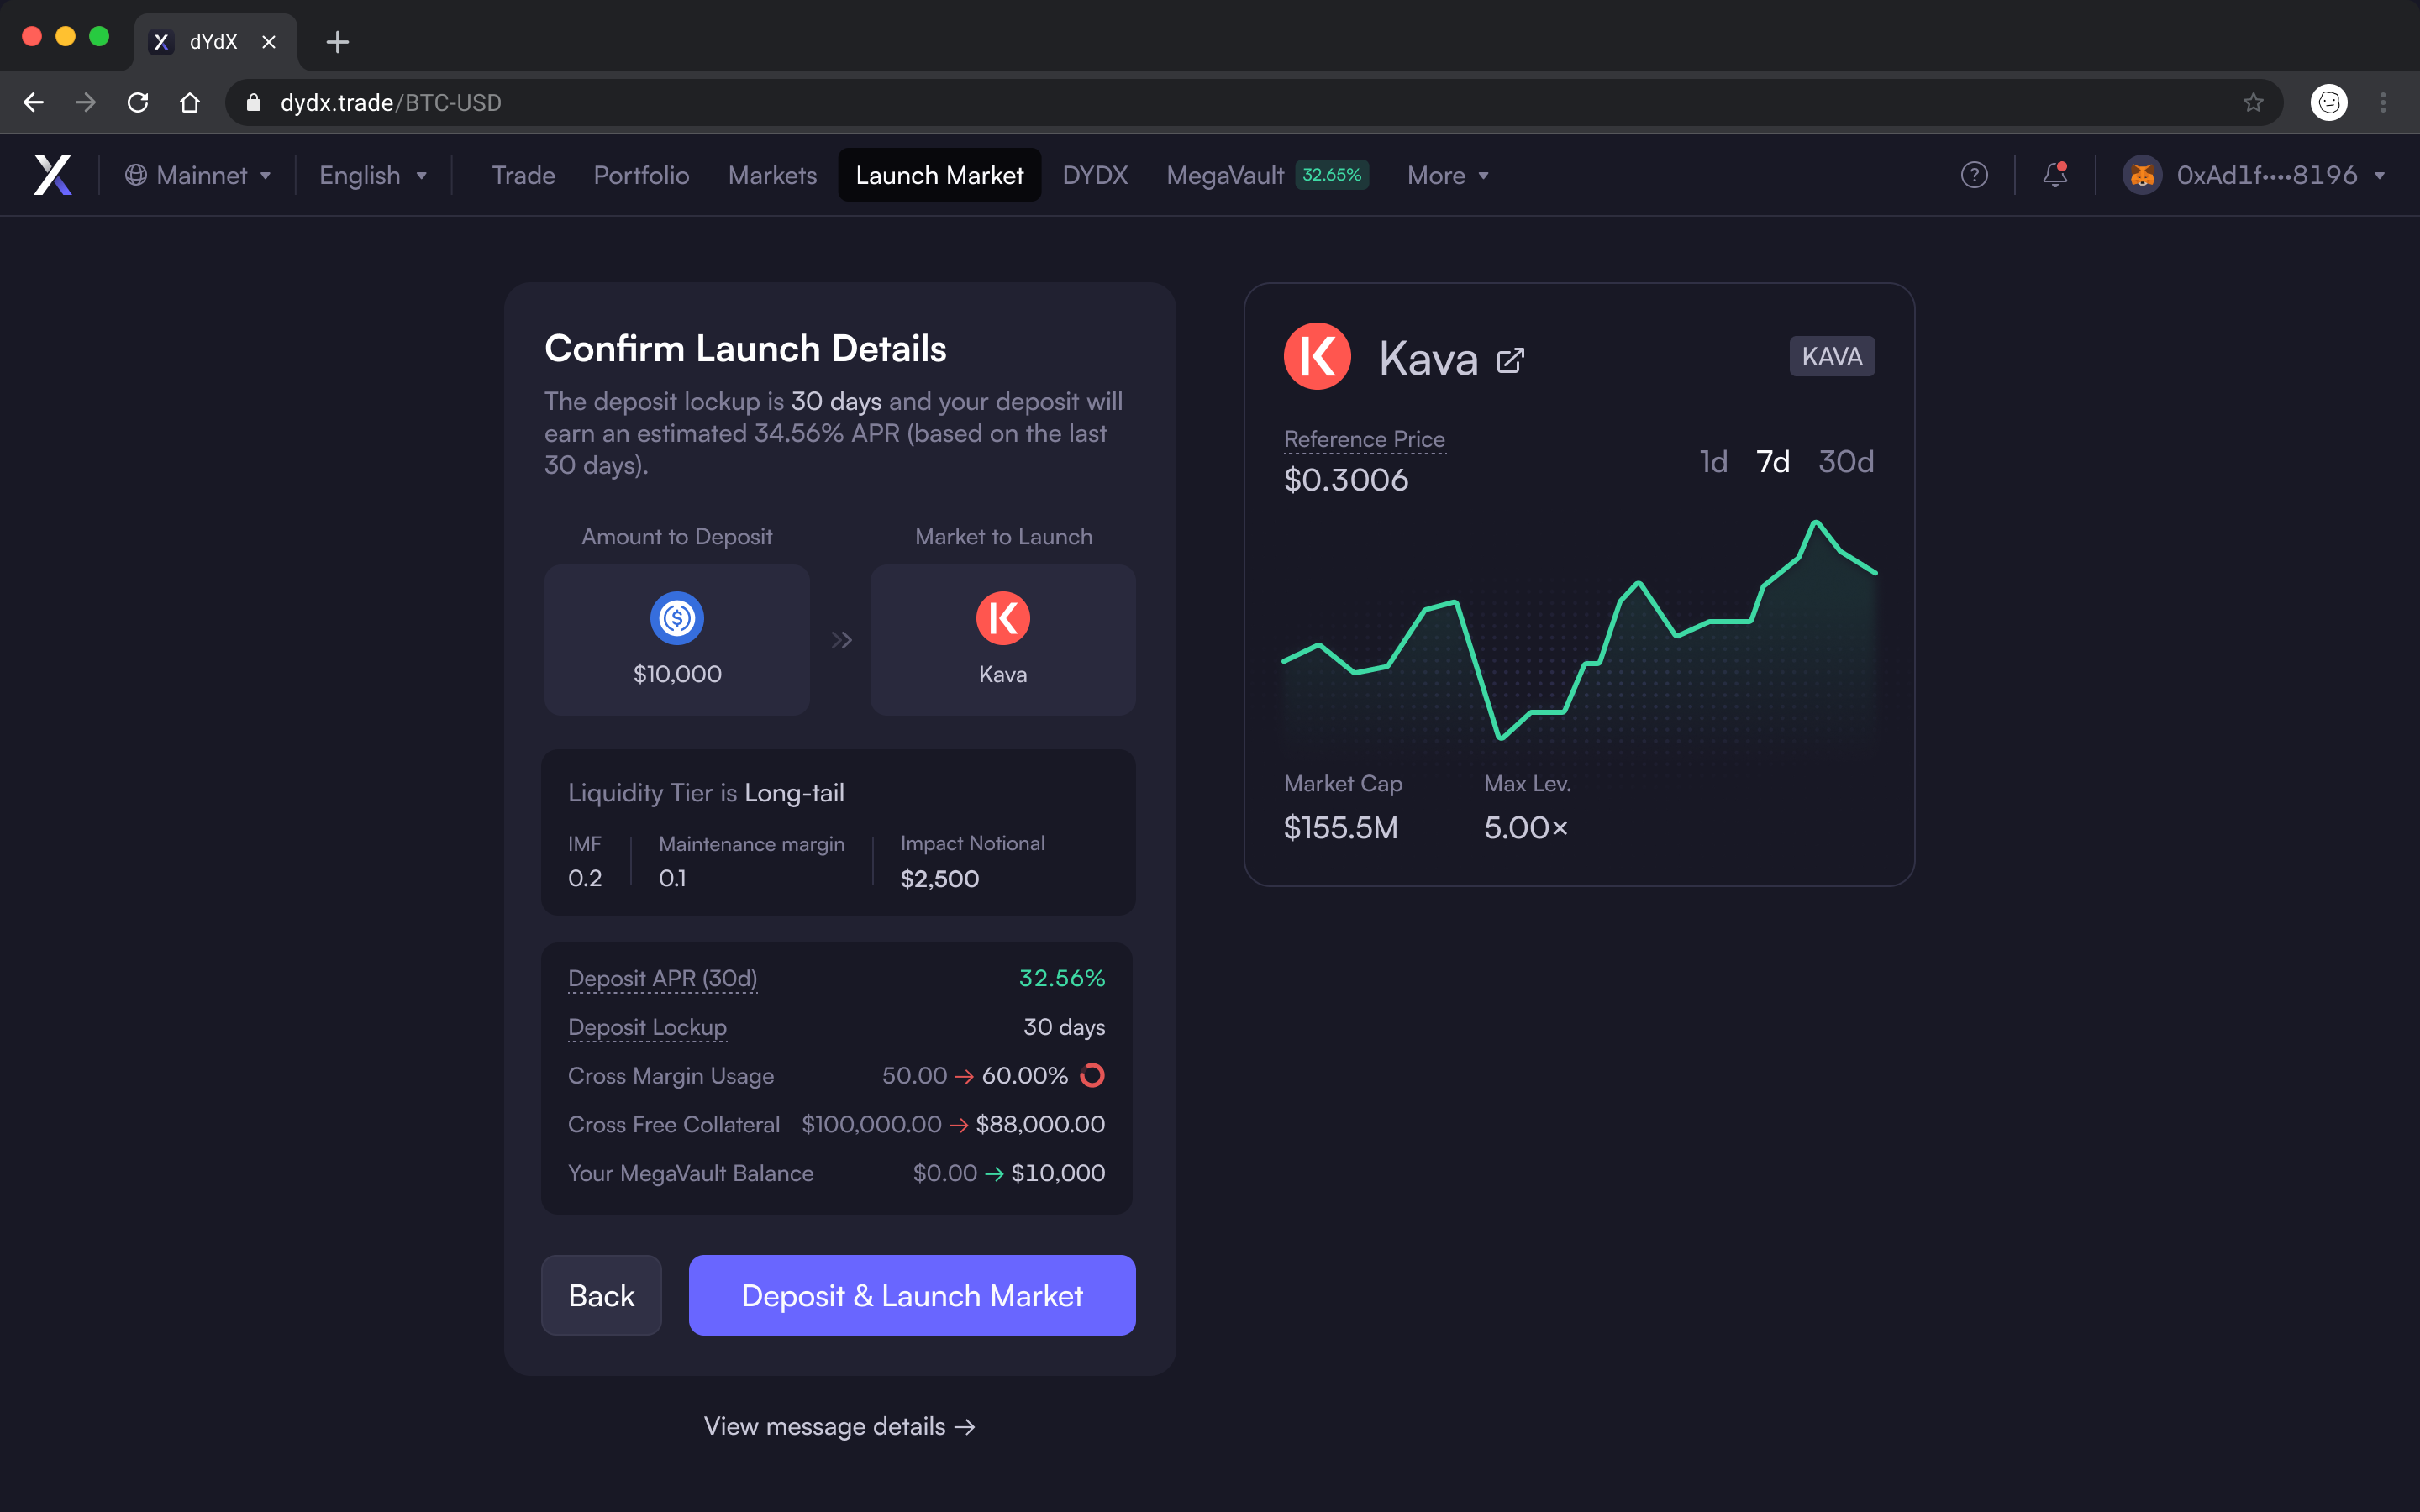
Task: Select the 30d chart time range
Action: tap(1845, 461)
